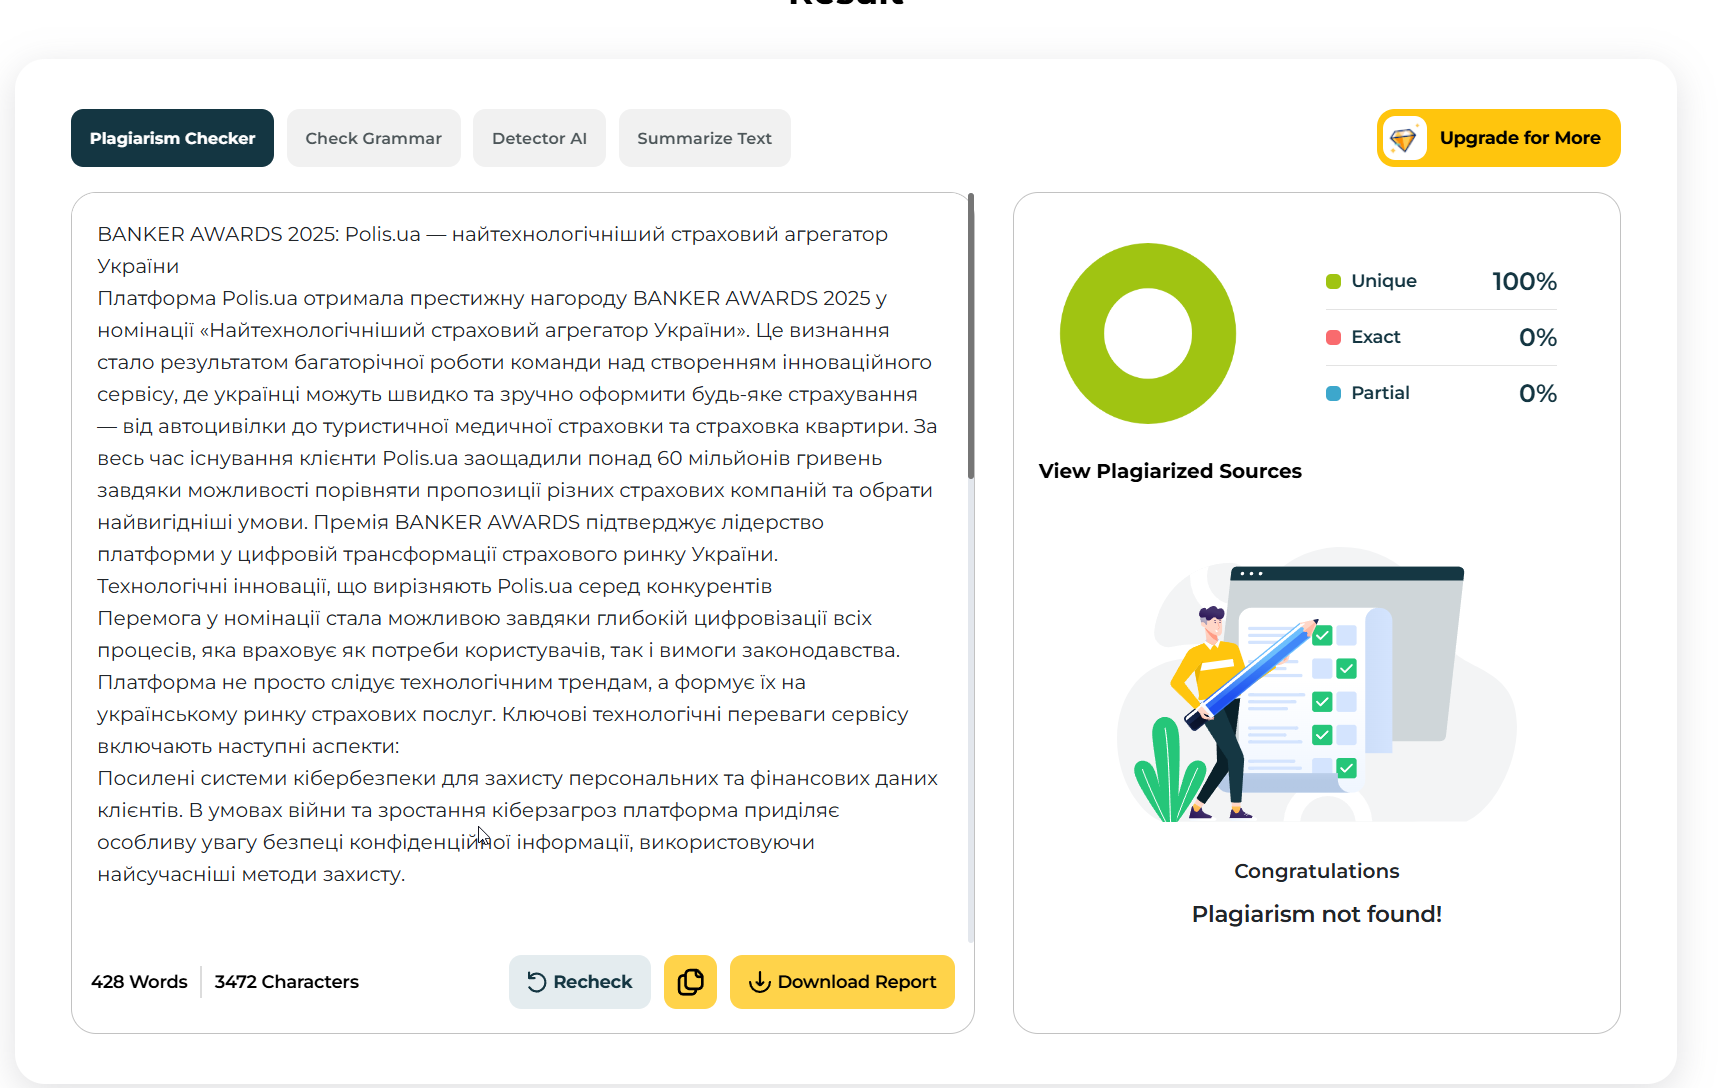Click the Upgrade for More button
This screenshot has height=1088, width=1730.
[1498, 138]
